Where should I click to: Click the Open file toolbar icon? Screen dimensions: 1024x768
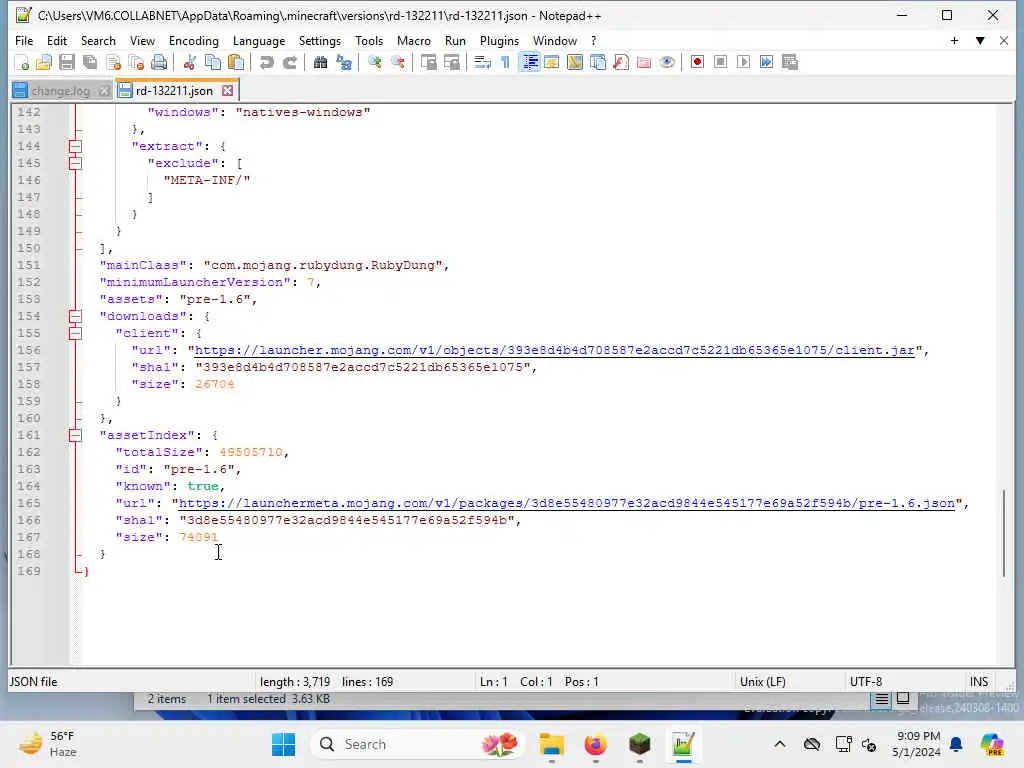click(x=44, y=62)
